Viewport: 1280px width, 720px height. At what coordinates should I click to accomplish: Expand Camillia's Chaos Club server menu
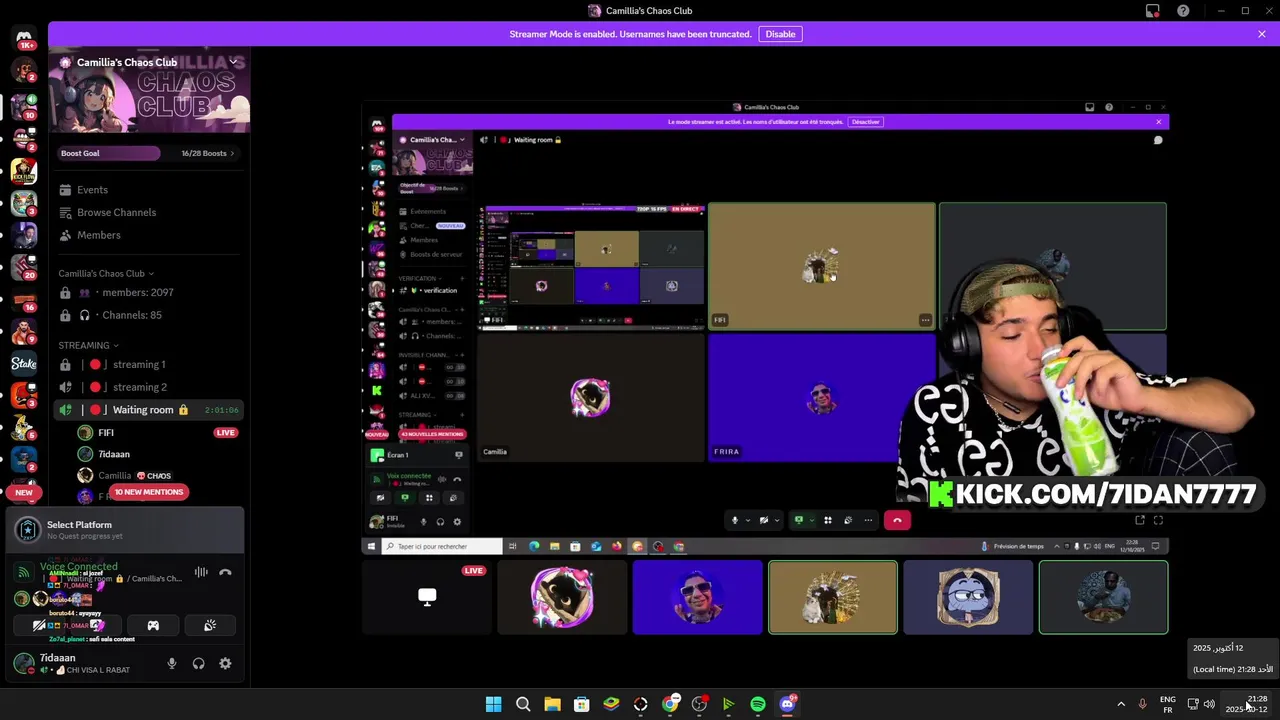coord(233,62)
